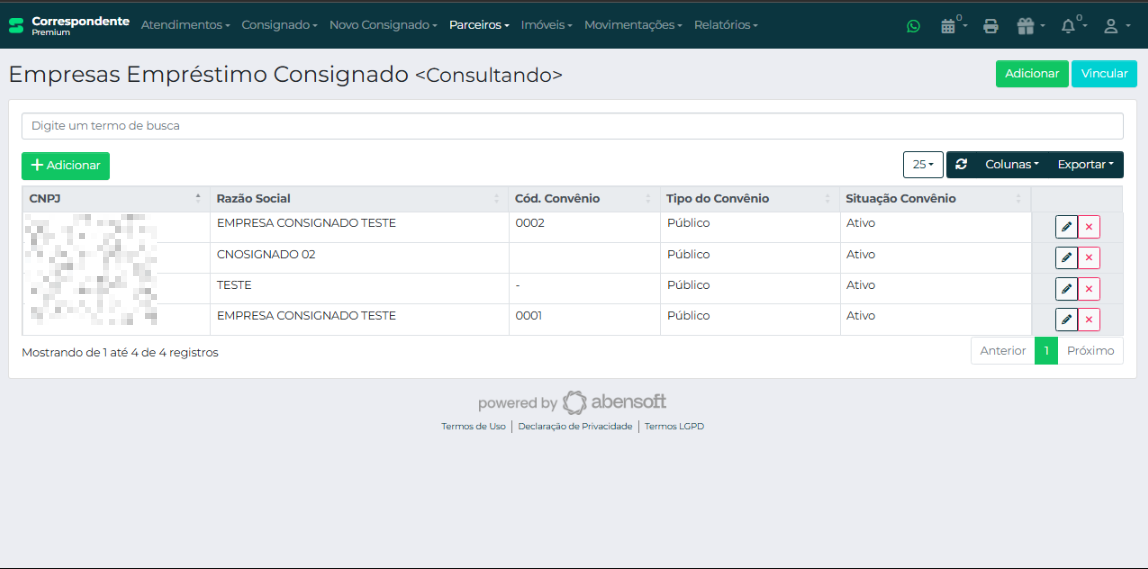The height and width of the screenshot is (569, 1148).
Task: Open Termos LGPD link
Action: point(674,426)
